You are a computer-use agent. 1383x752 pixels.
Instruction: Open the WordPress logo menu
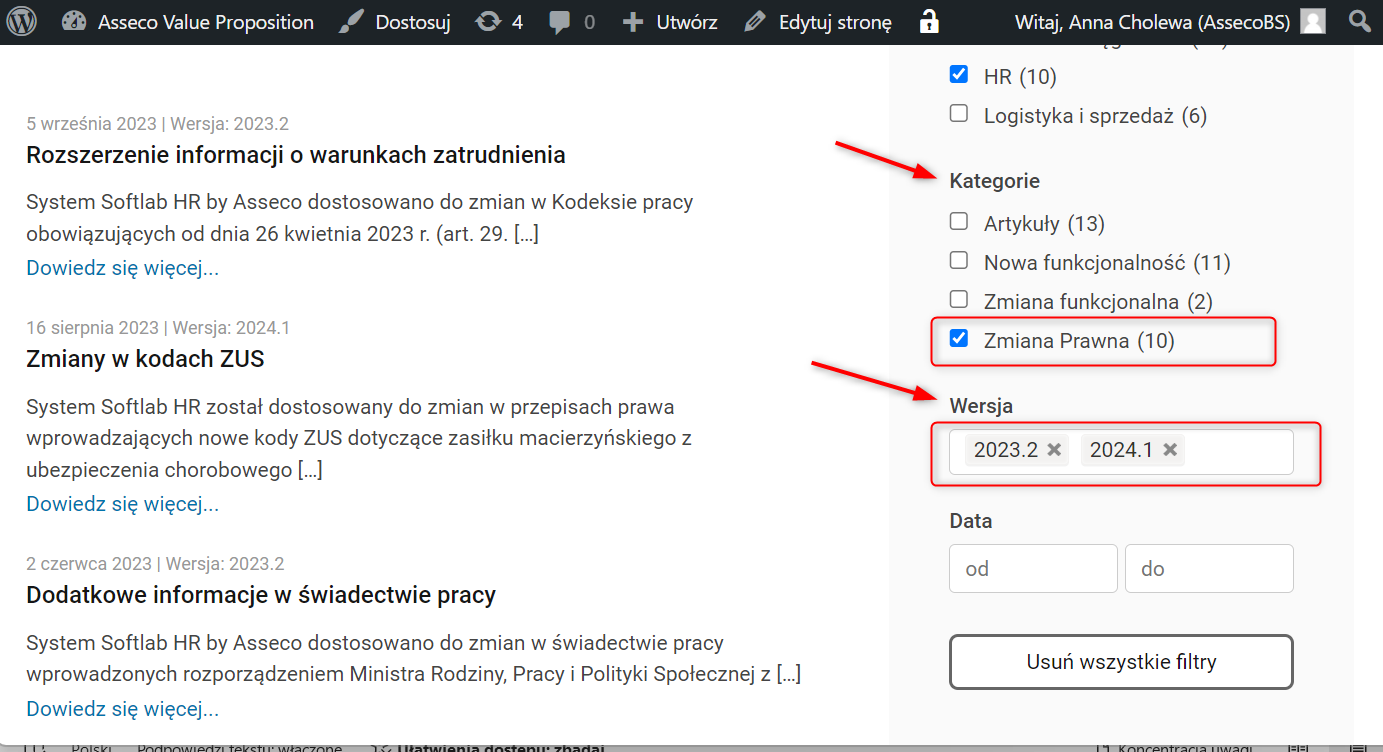pyautogui.click(x=21, y=21)
